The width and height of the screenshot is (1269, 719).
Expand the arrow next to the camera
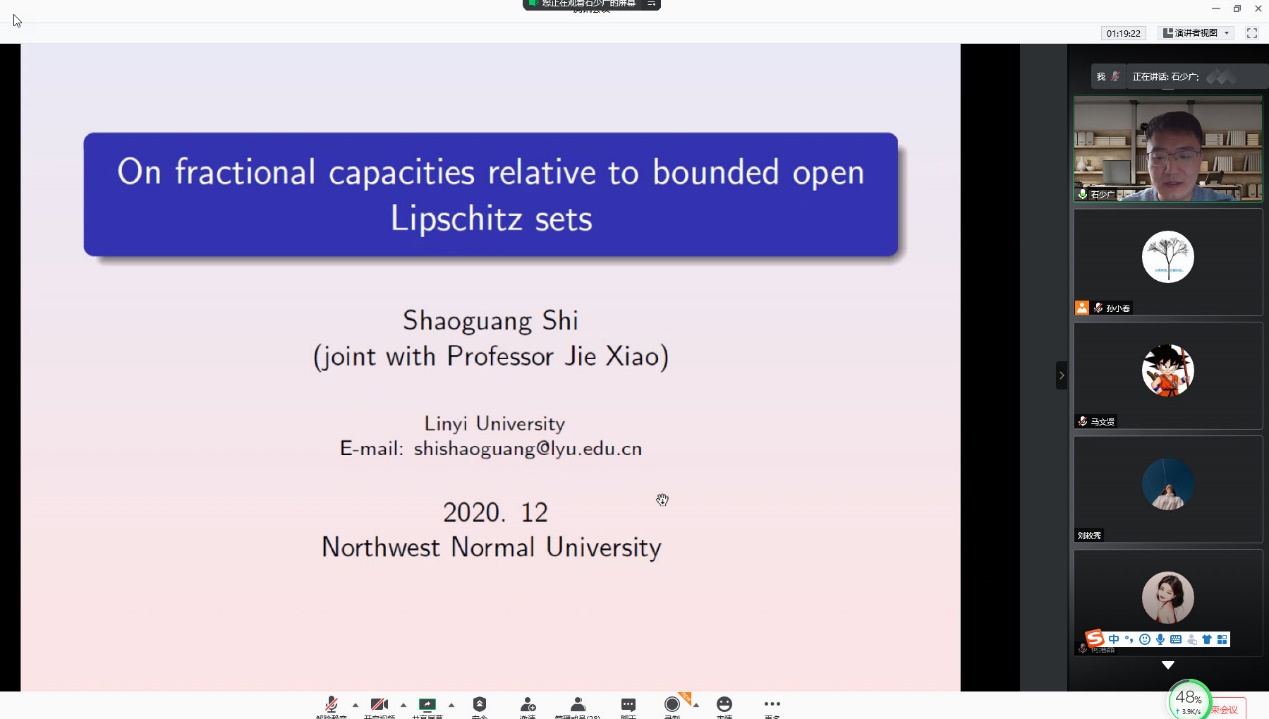coord(403,704)
